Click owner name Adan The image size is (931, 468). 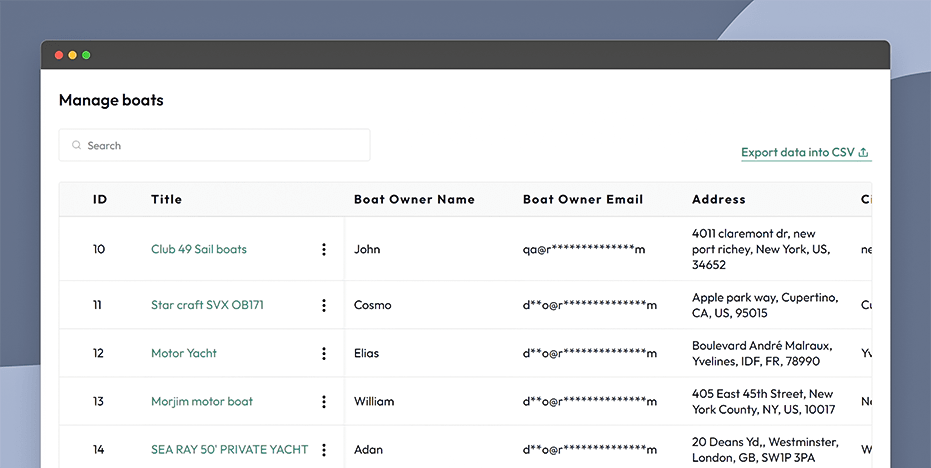368,450
